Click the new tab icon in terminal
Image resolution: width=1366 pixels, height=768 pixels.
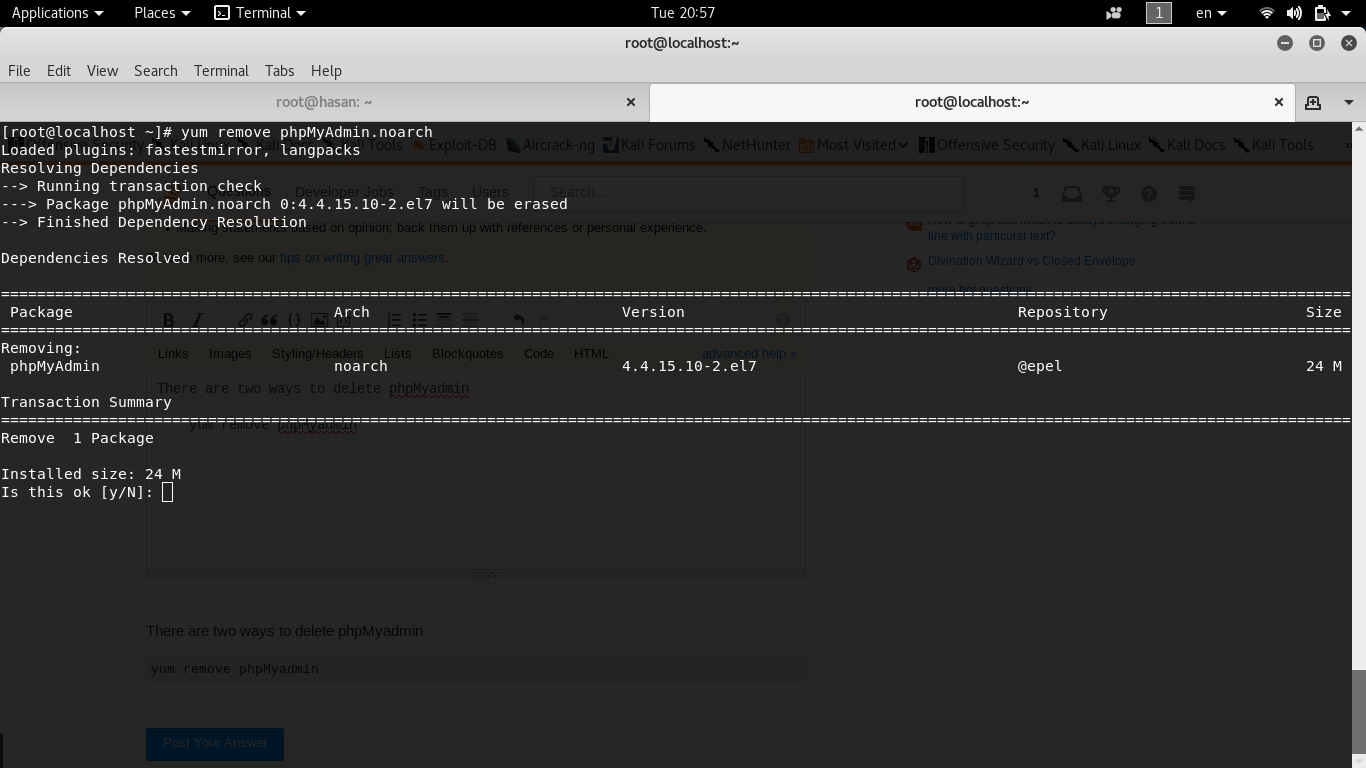tap(1313, 102)
